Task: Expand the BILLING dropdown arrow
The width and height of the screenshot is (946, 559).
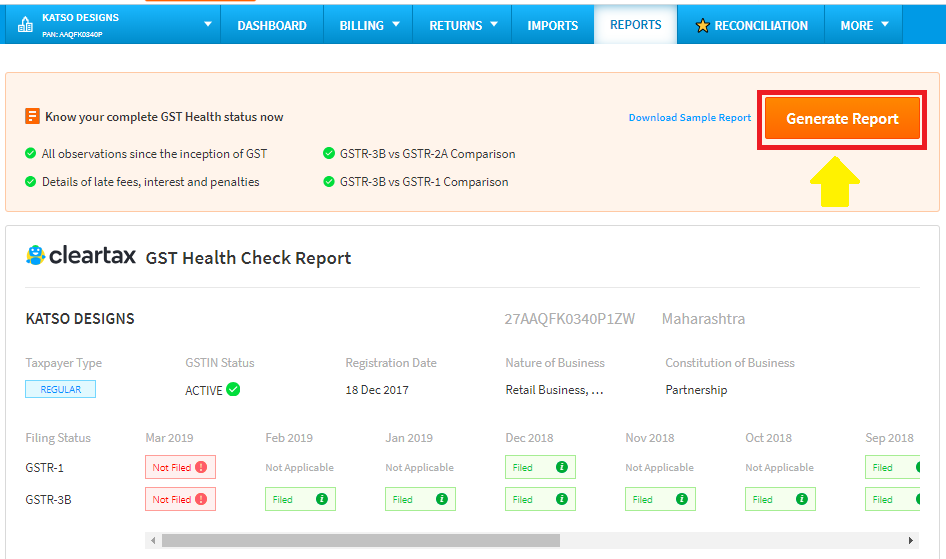Action: 396,24
